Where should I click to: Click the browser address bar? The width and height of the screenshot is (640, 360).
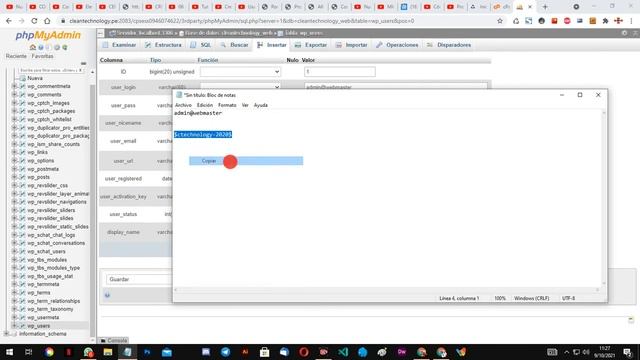(x=278, y=21)
